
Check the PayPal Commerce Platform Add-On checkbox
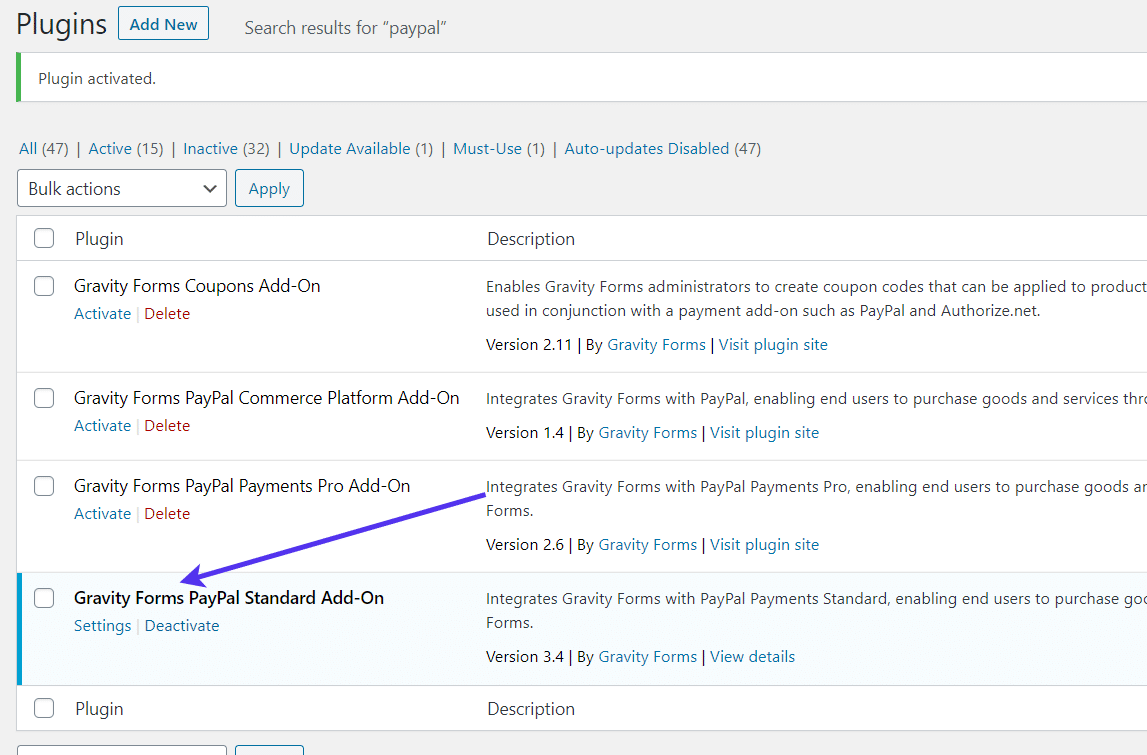(x=43, y=398)
